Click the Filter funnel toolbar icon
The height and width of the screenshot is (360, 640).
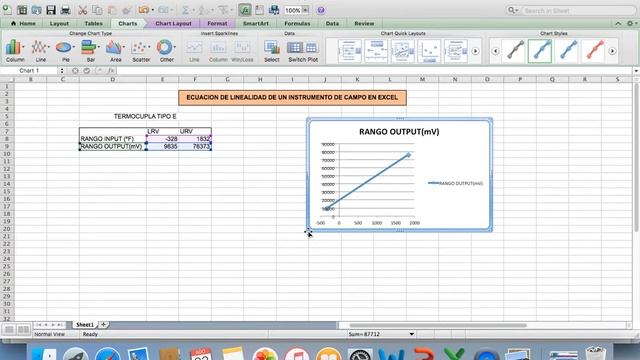point(223,10)
